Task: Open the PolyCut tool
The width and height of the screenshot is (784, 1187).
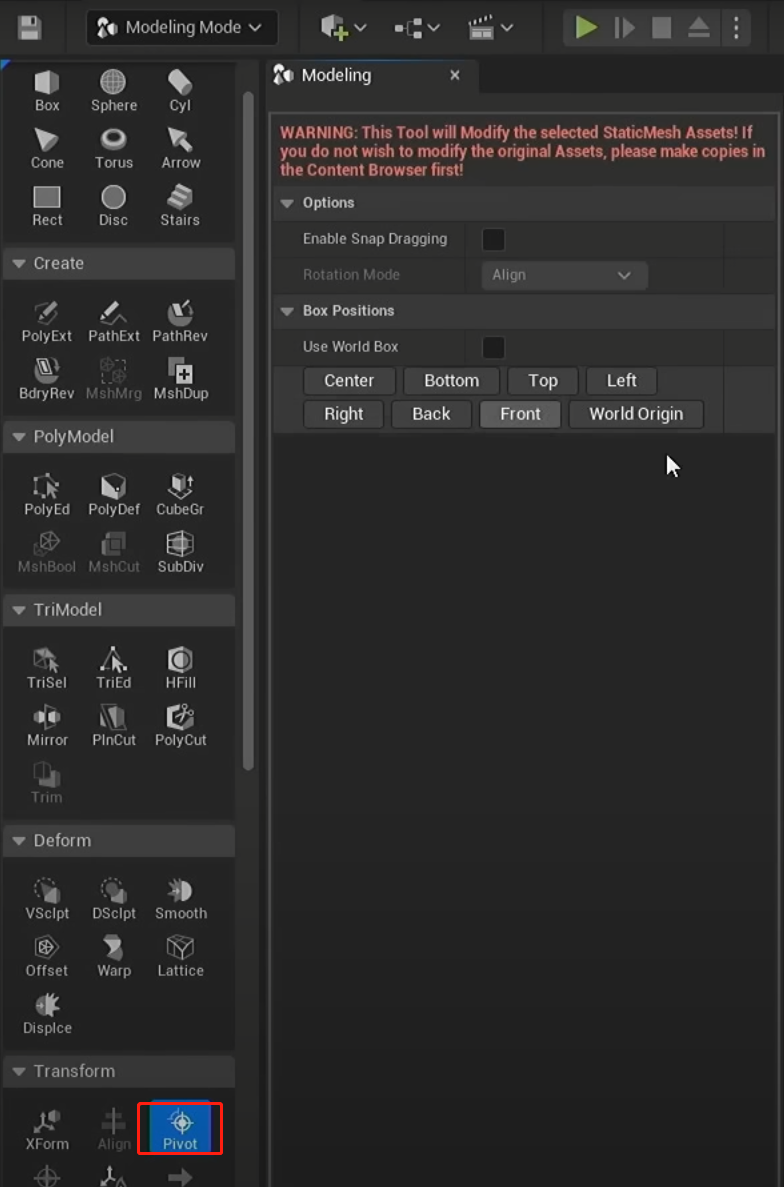Action: pyautogui.click(x=180, y=726)
